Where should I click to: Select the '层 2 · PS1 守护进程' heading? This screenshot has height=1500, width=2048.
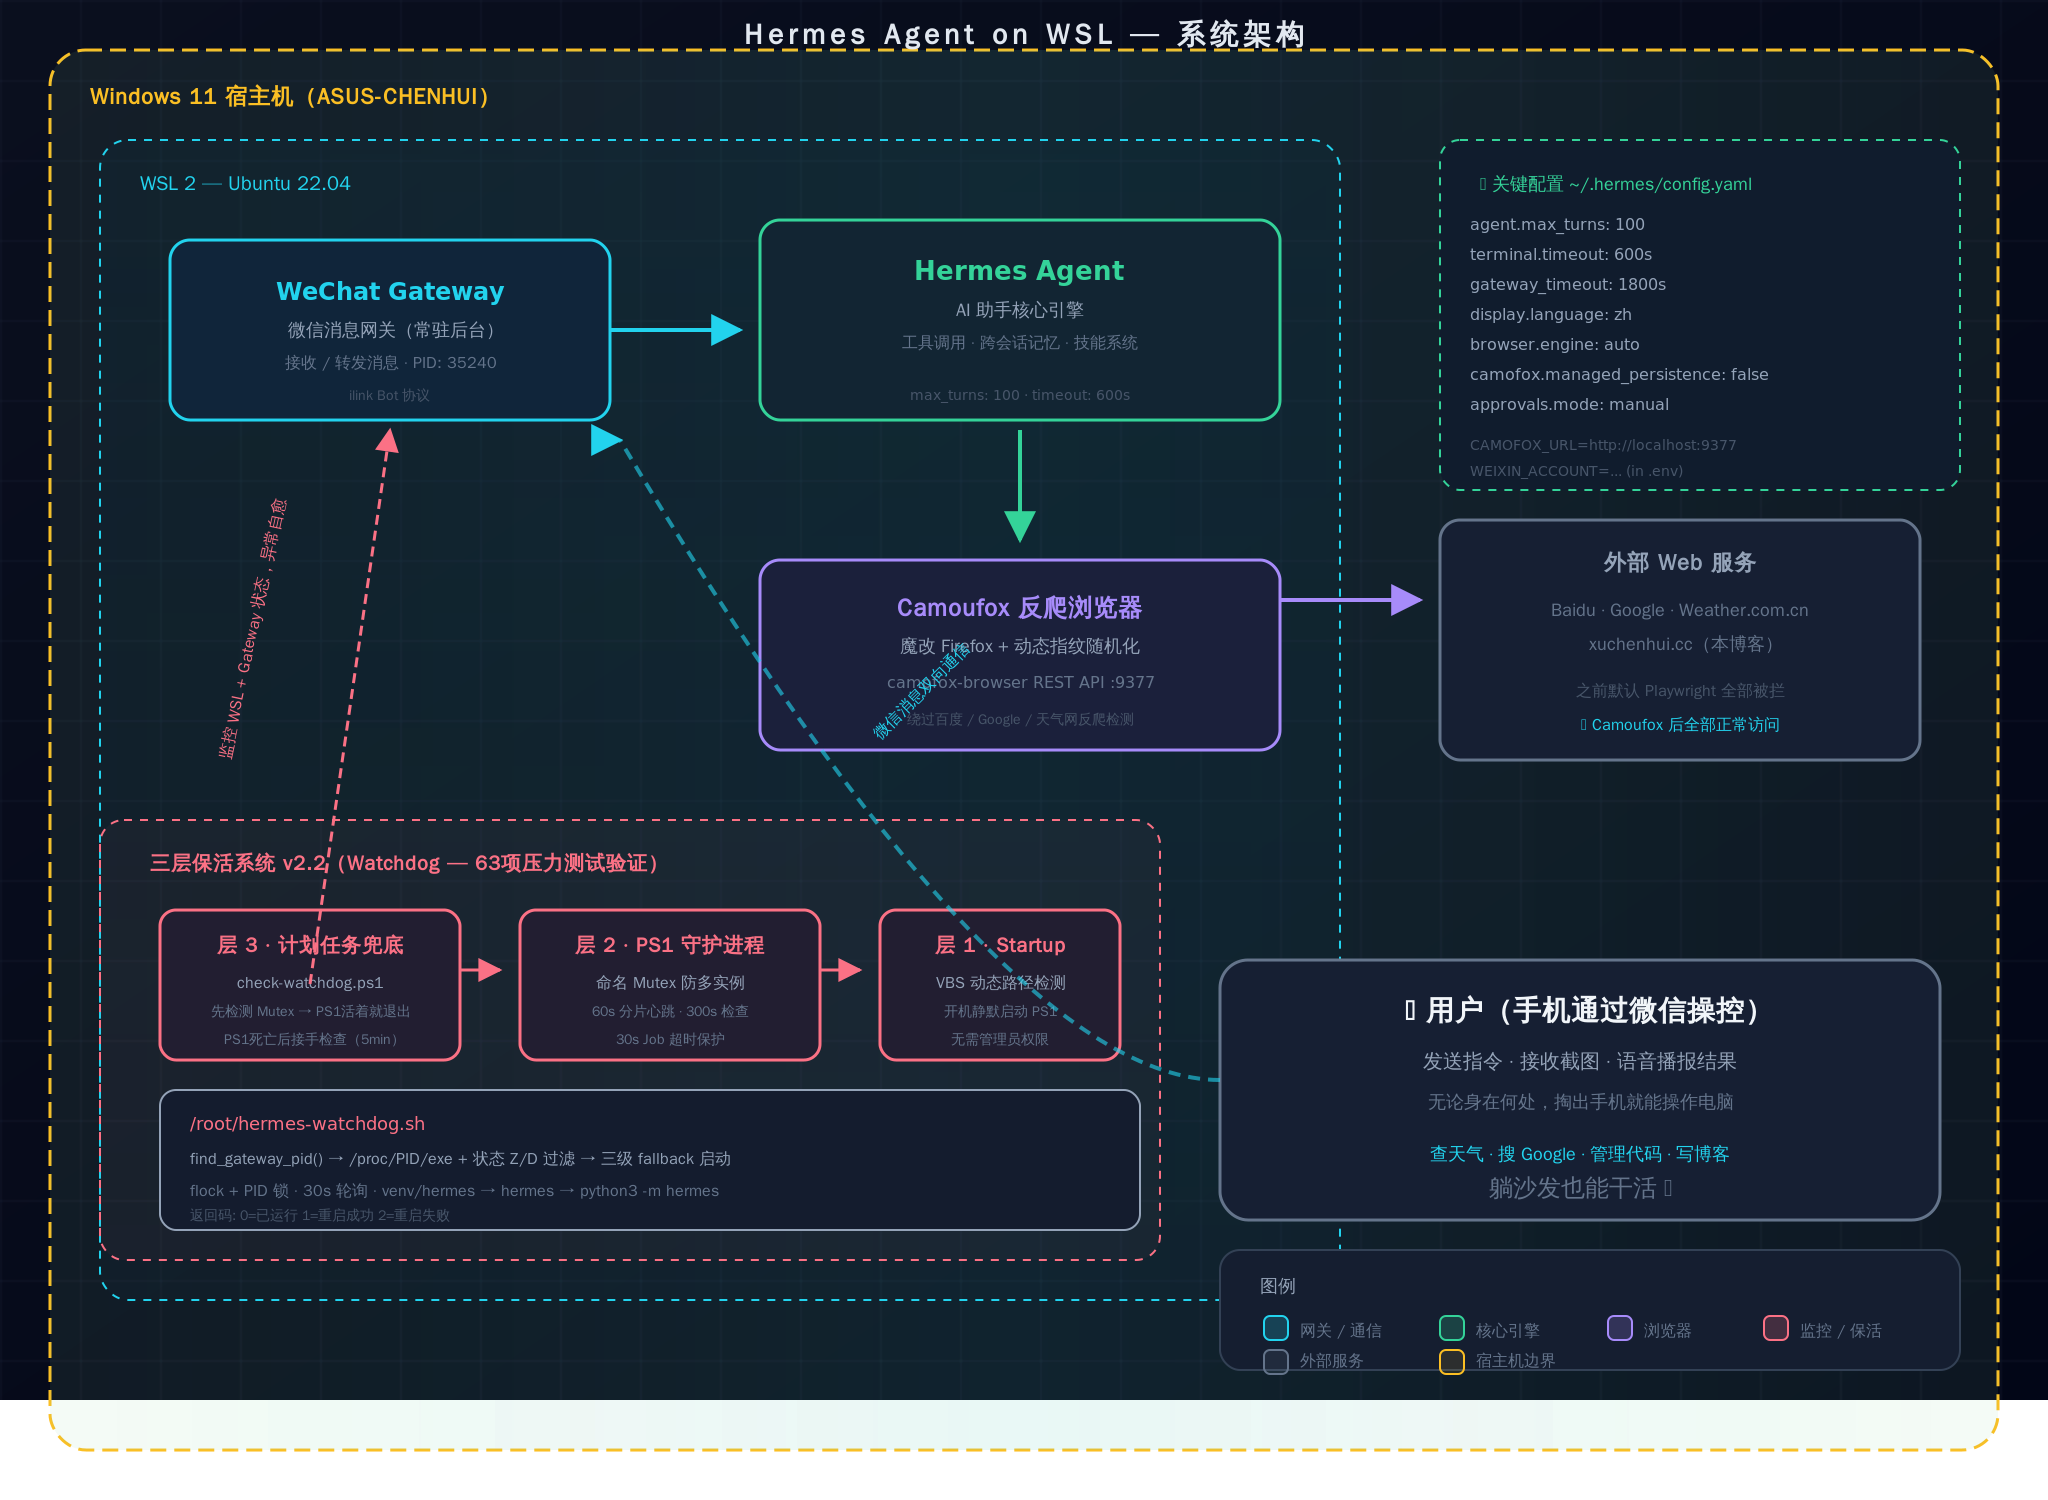670,945
